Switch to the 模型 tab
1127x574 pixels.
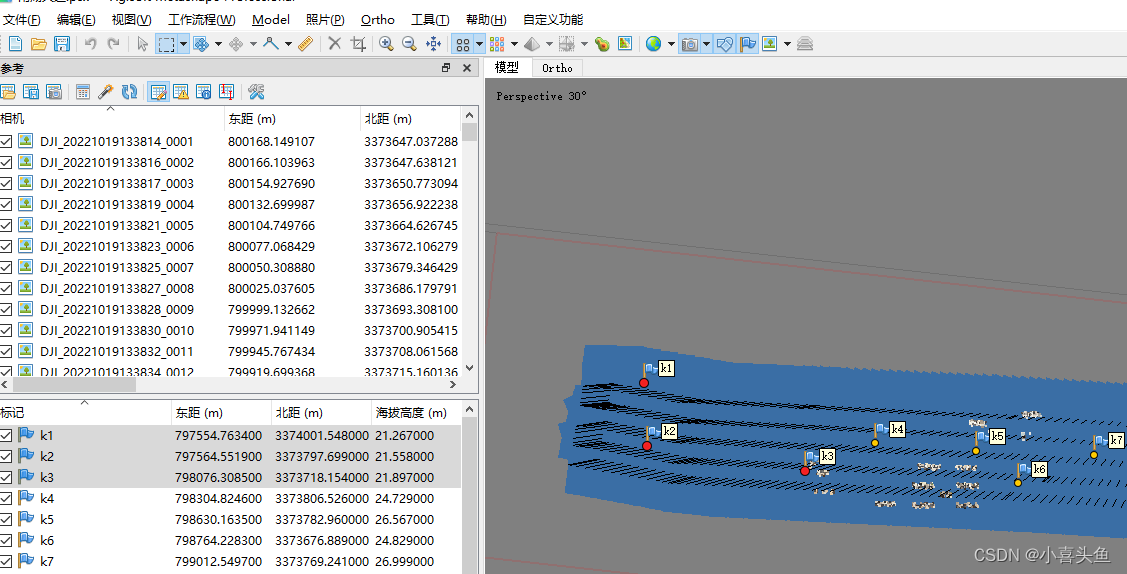pyautogui.click(x=507, y=68)
